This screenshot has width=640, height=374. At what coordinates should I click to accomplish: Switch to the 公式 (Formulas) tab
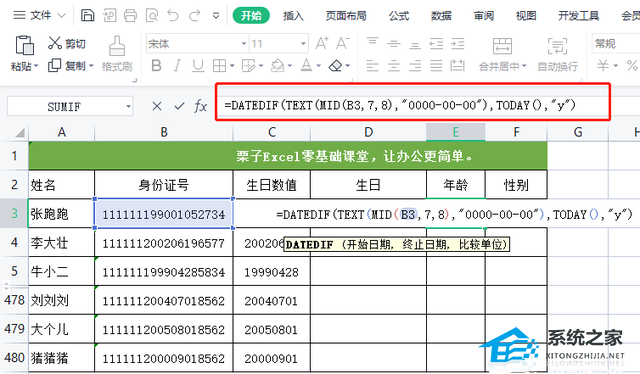pos(398,16)
